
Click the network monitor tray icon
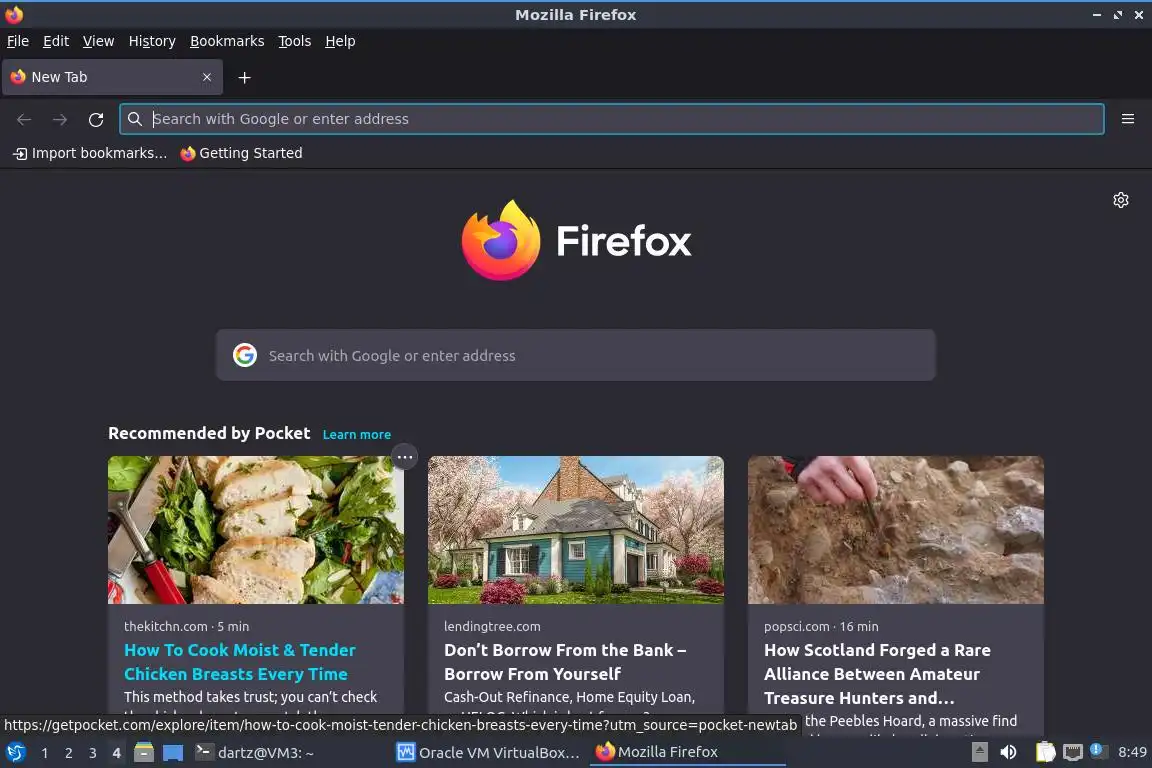1073,752
